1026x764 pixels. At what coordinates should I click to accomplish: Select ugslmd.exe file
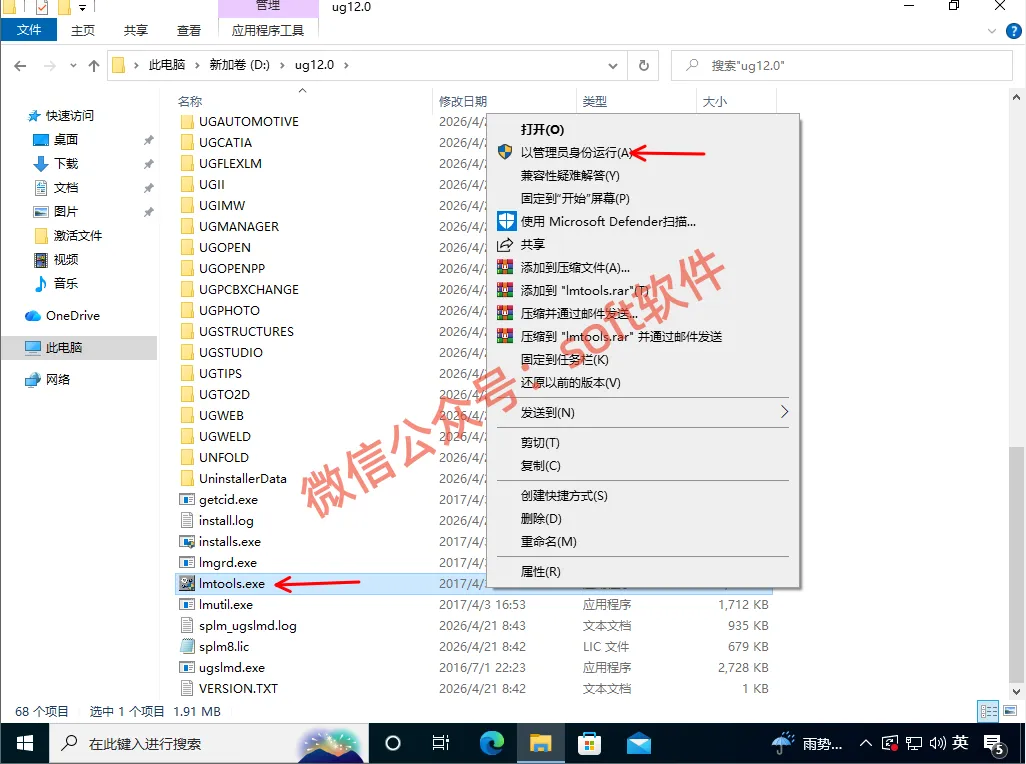tap(232, 667)
